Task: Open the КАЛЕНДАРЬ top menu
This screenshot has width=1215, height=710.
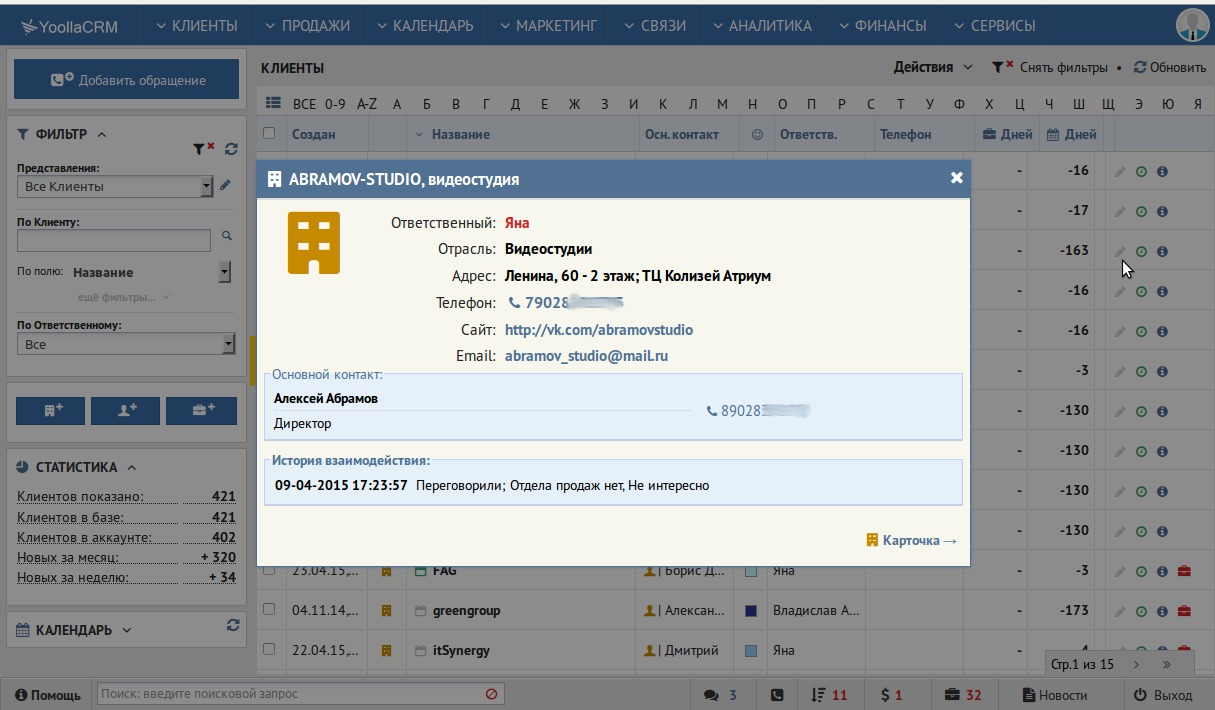Action: coord(425,26)
